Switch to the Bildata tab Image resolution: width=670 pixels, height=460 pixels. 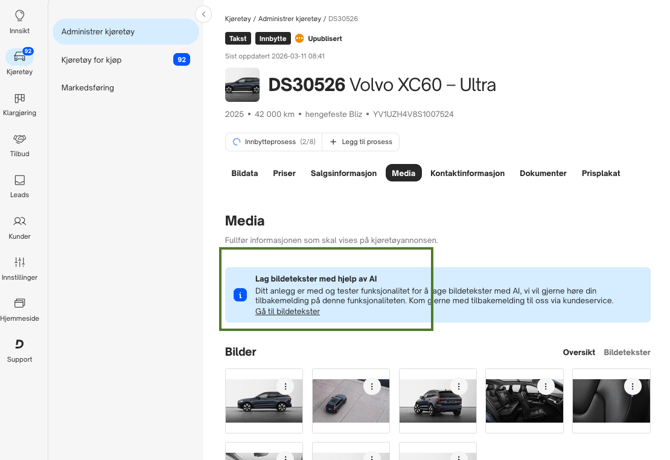coord(244,173)
